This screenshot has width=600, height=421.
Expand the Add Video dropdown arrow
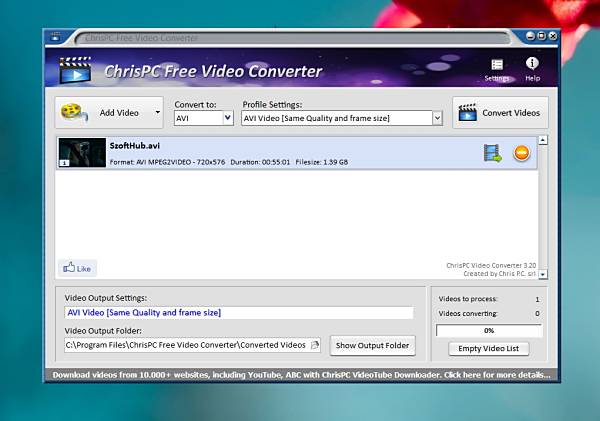[x=158, y=113]
